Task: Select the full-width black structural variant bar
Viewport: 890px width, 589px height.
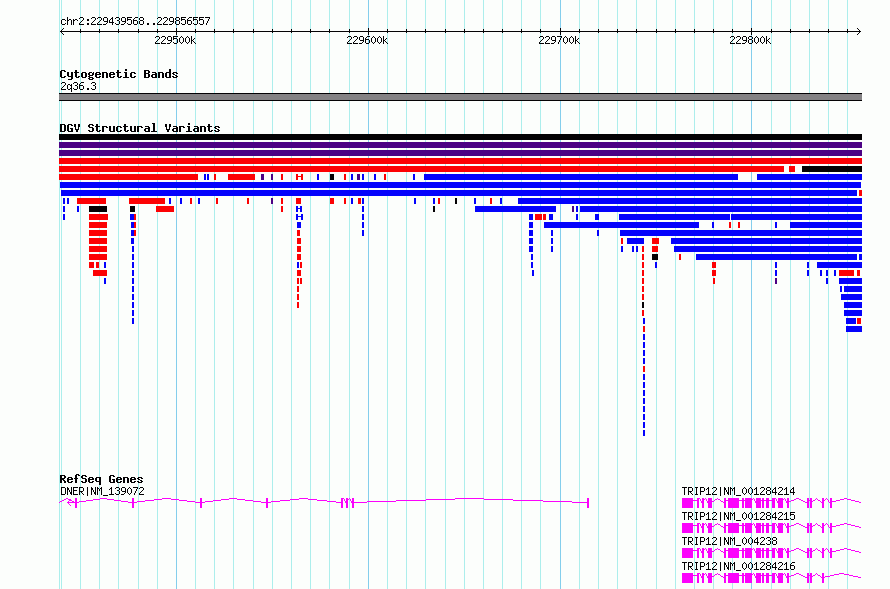Action: click(x=460, y=137)
